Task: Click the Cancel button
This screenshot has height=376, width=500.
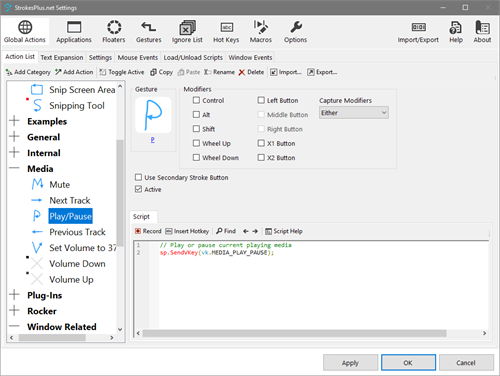Action: tap(466, 363)
